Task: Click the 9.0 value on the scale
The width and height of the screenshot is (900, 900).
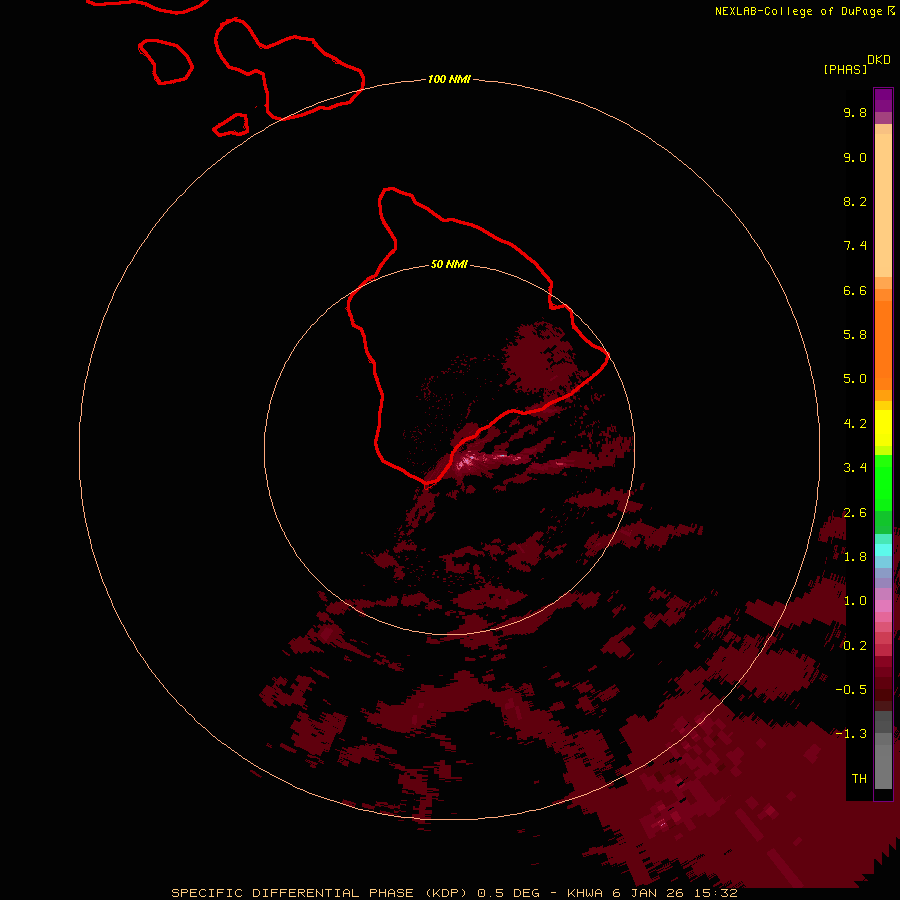Action: (x=855, y=157)
